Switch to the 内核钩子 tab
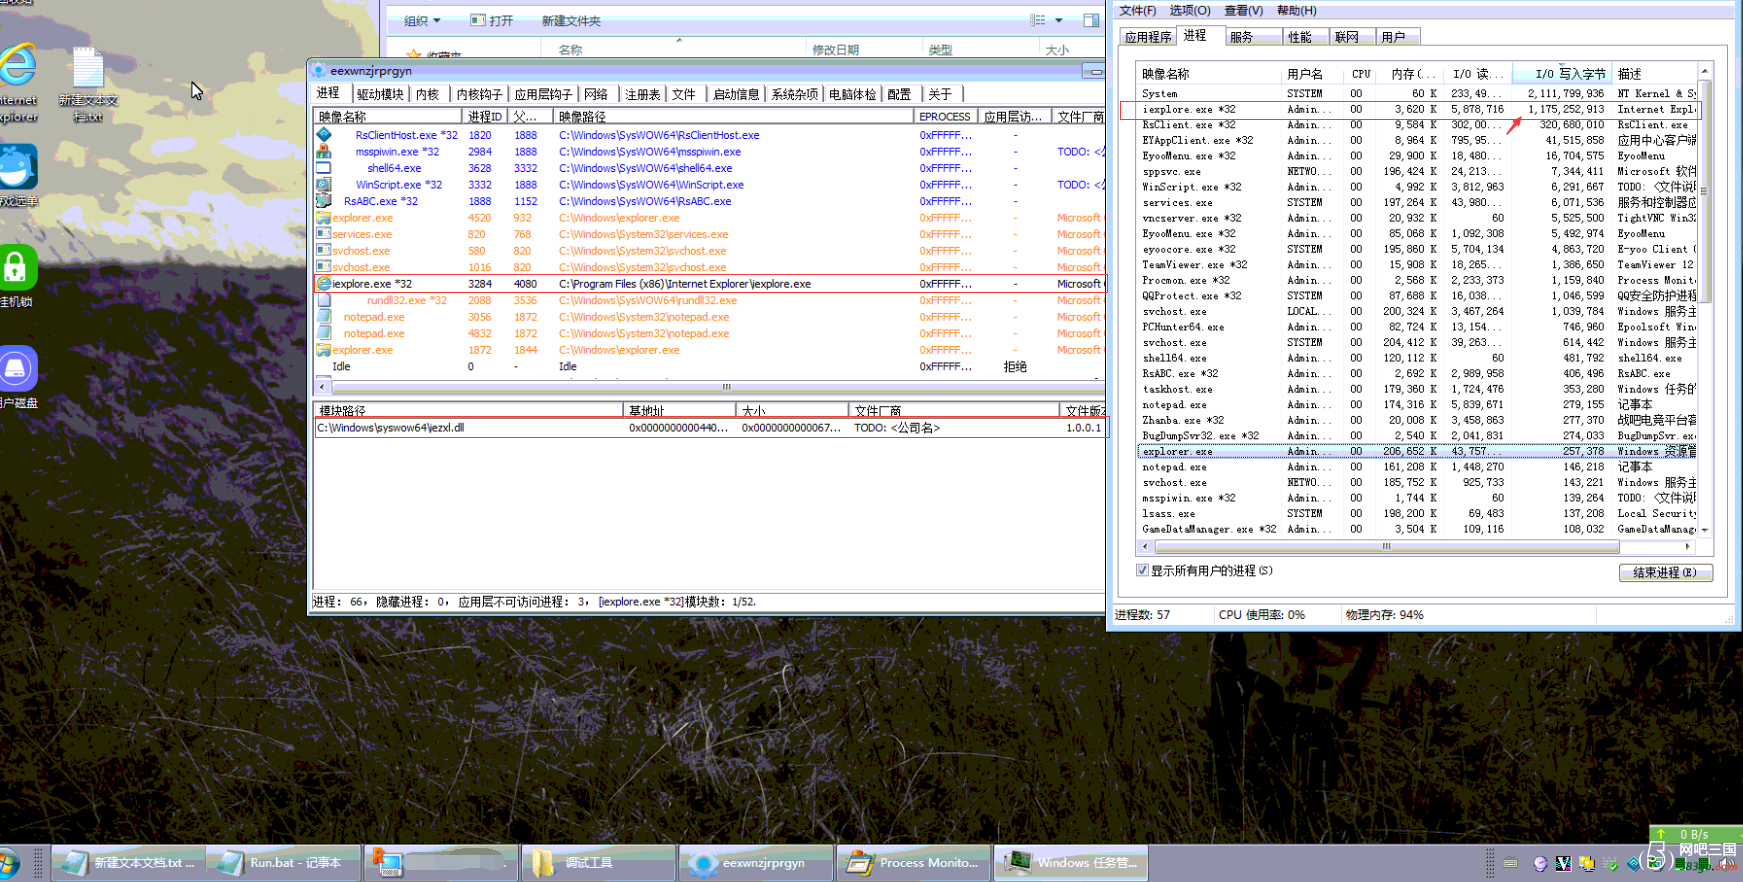This screenshot has height=882, width=1743. [x=479, y=94]
